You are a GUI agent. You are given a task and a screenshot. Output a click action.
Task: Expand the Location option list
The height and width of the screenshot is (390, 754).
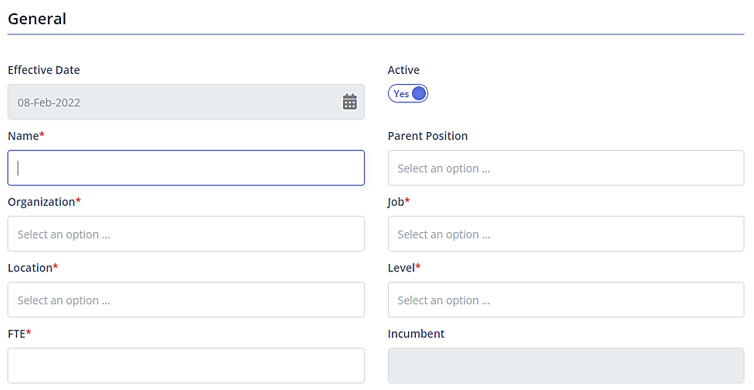click(x=186, y=300)
